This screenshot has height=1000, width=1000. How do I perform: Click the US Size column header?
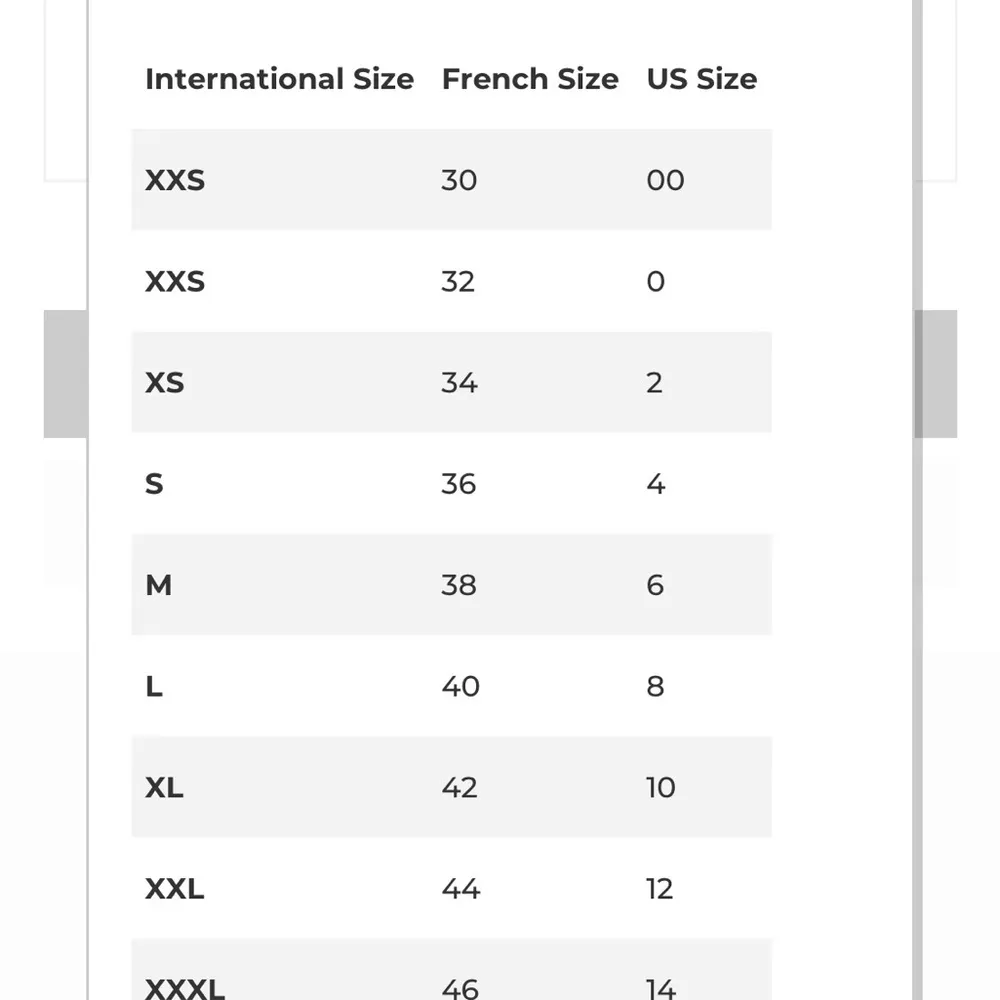(701, 79)
